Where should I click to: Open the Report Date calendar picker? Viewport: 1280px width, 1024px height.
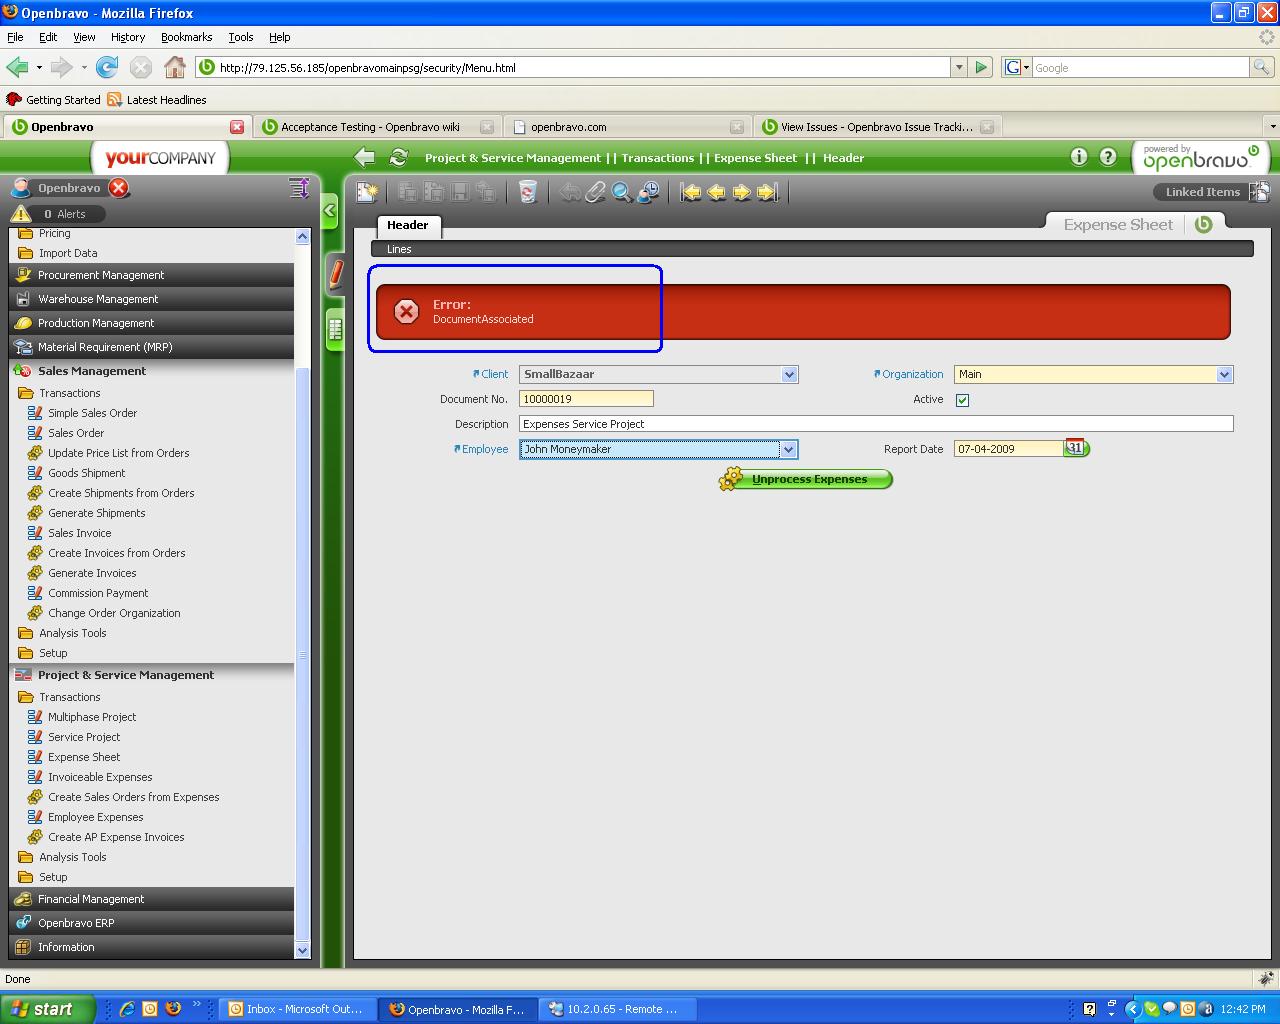point(1075,448)
